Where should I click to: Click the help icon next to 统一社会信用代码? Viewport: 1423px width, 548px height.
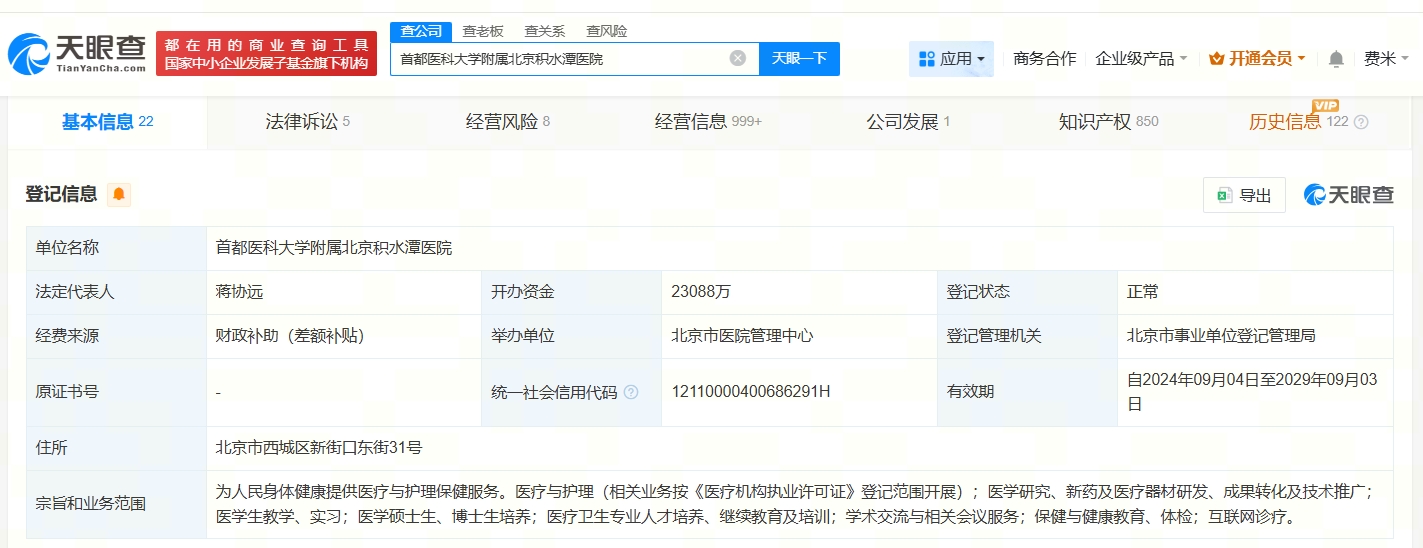point(631,392)
